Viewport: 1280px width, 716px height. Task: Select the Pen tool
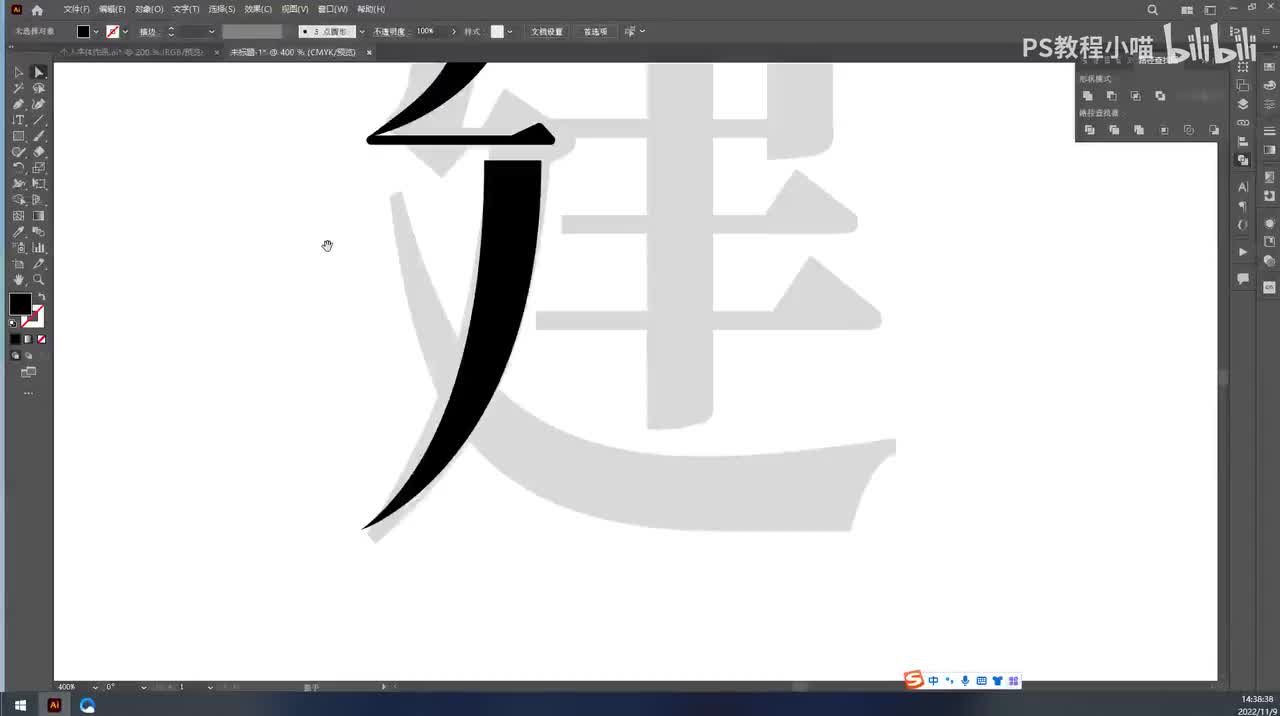click(18, 104)
